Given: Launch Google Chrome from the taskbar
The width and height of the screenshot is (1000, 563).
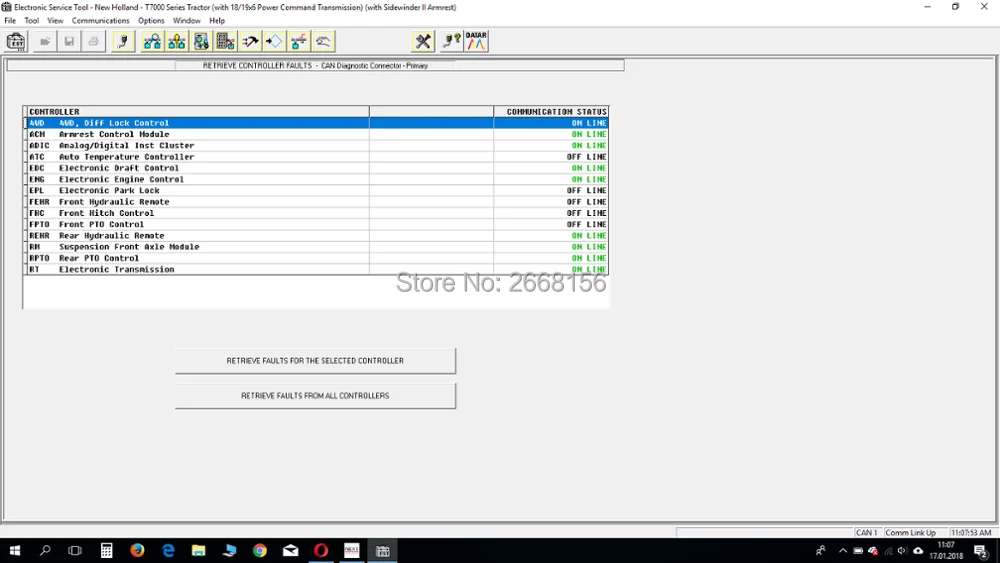Looking at the screenshot, I should 260,550.
